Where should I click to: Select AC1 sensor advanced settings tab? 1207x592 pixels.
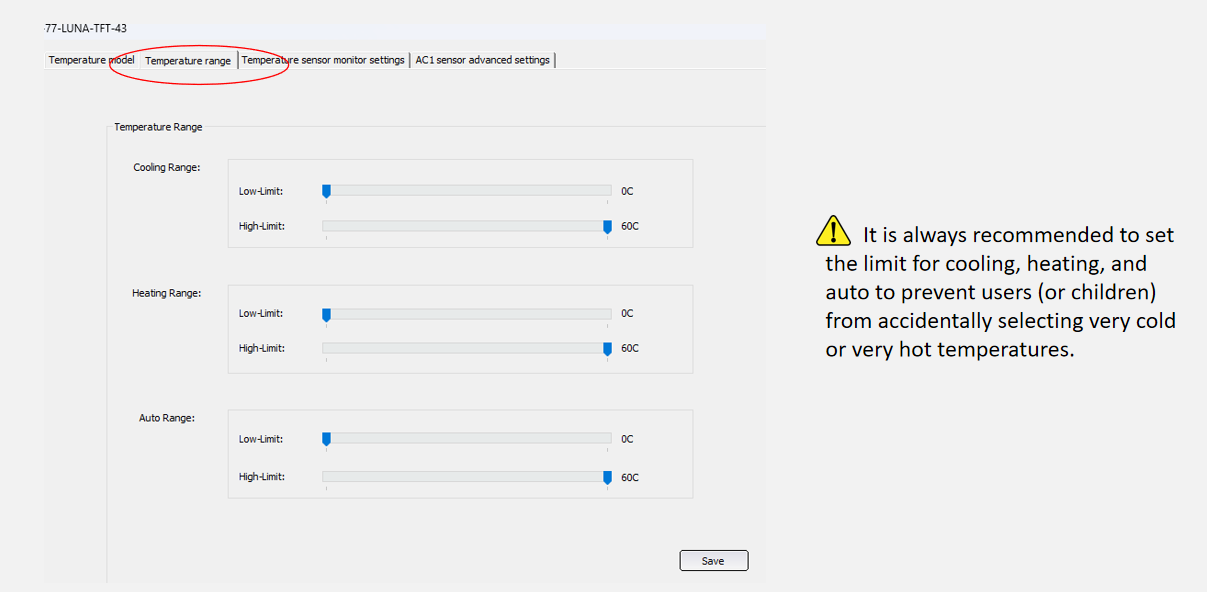[483, 60]
